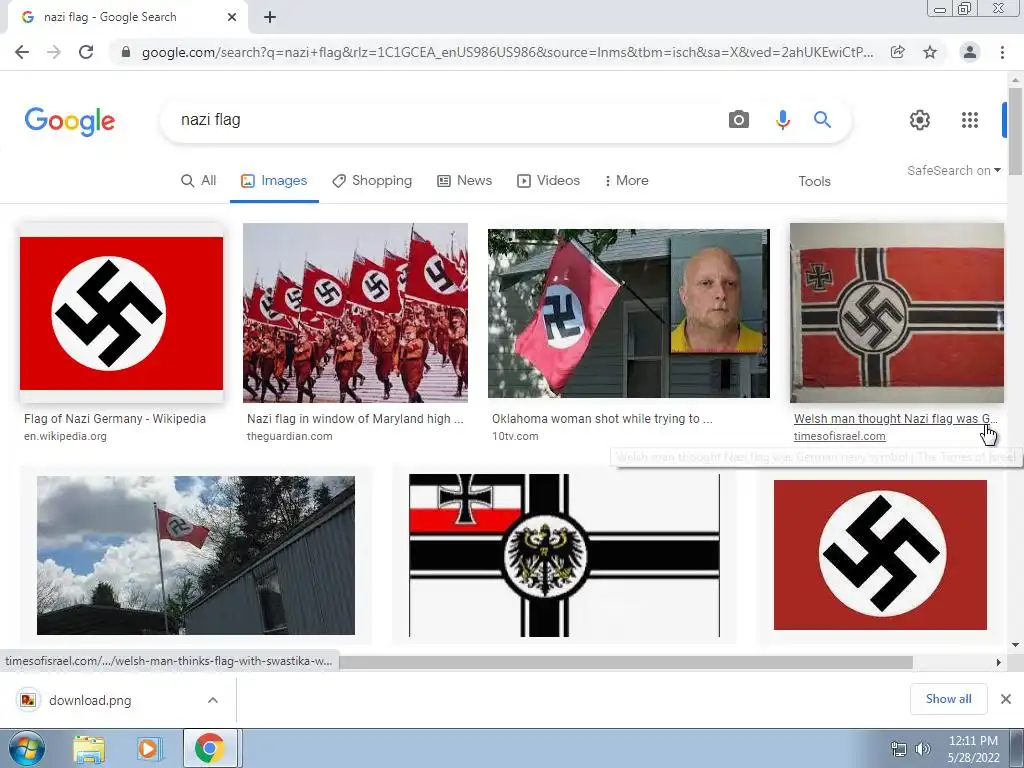Open the en.wikipedia.org source link
Screen dimensions: 1024x768
65,436
